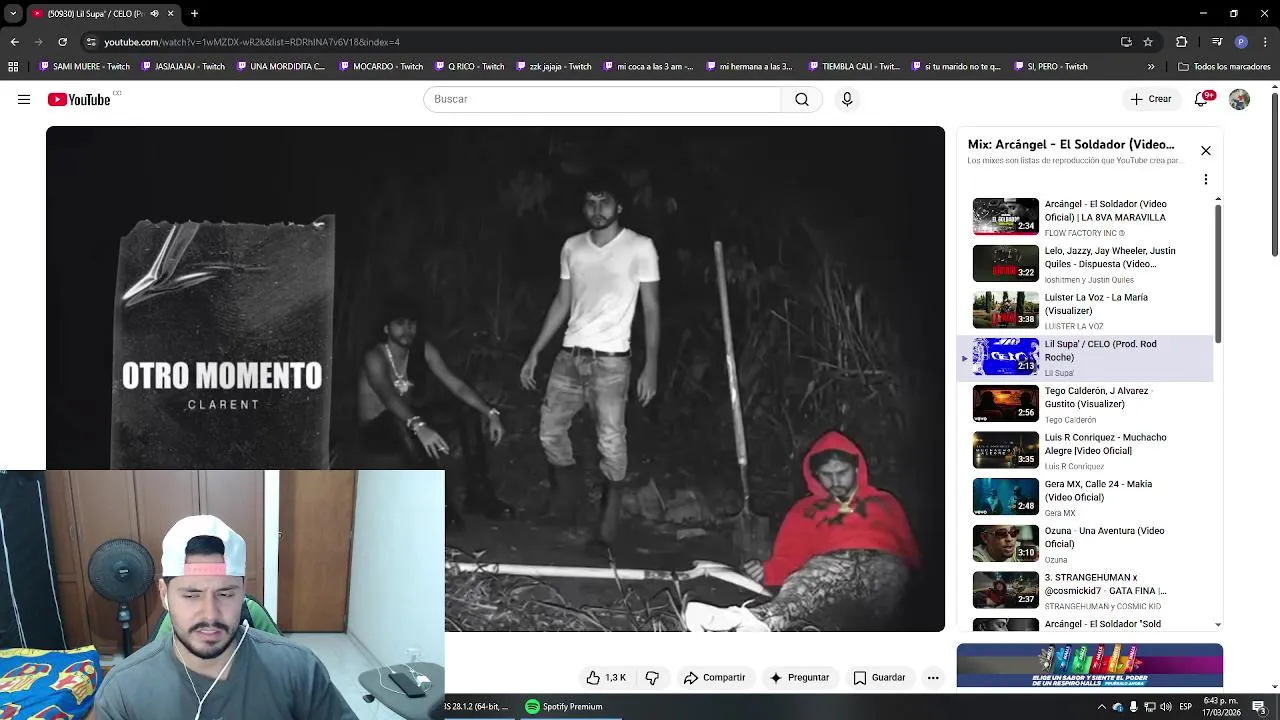The height and width of the screenshot is (720, 1280).
Task: Open the browser extensions puzzle icon
Action: 1182,42
